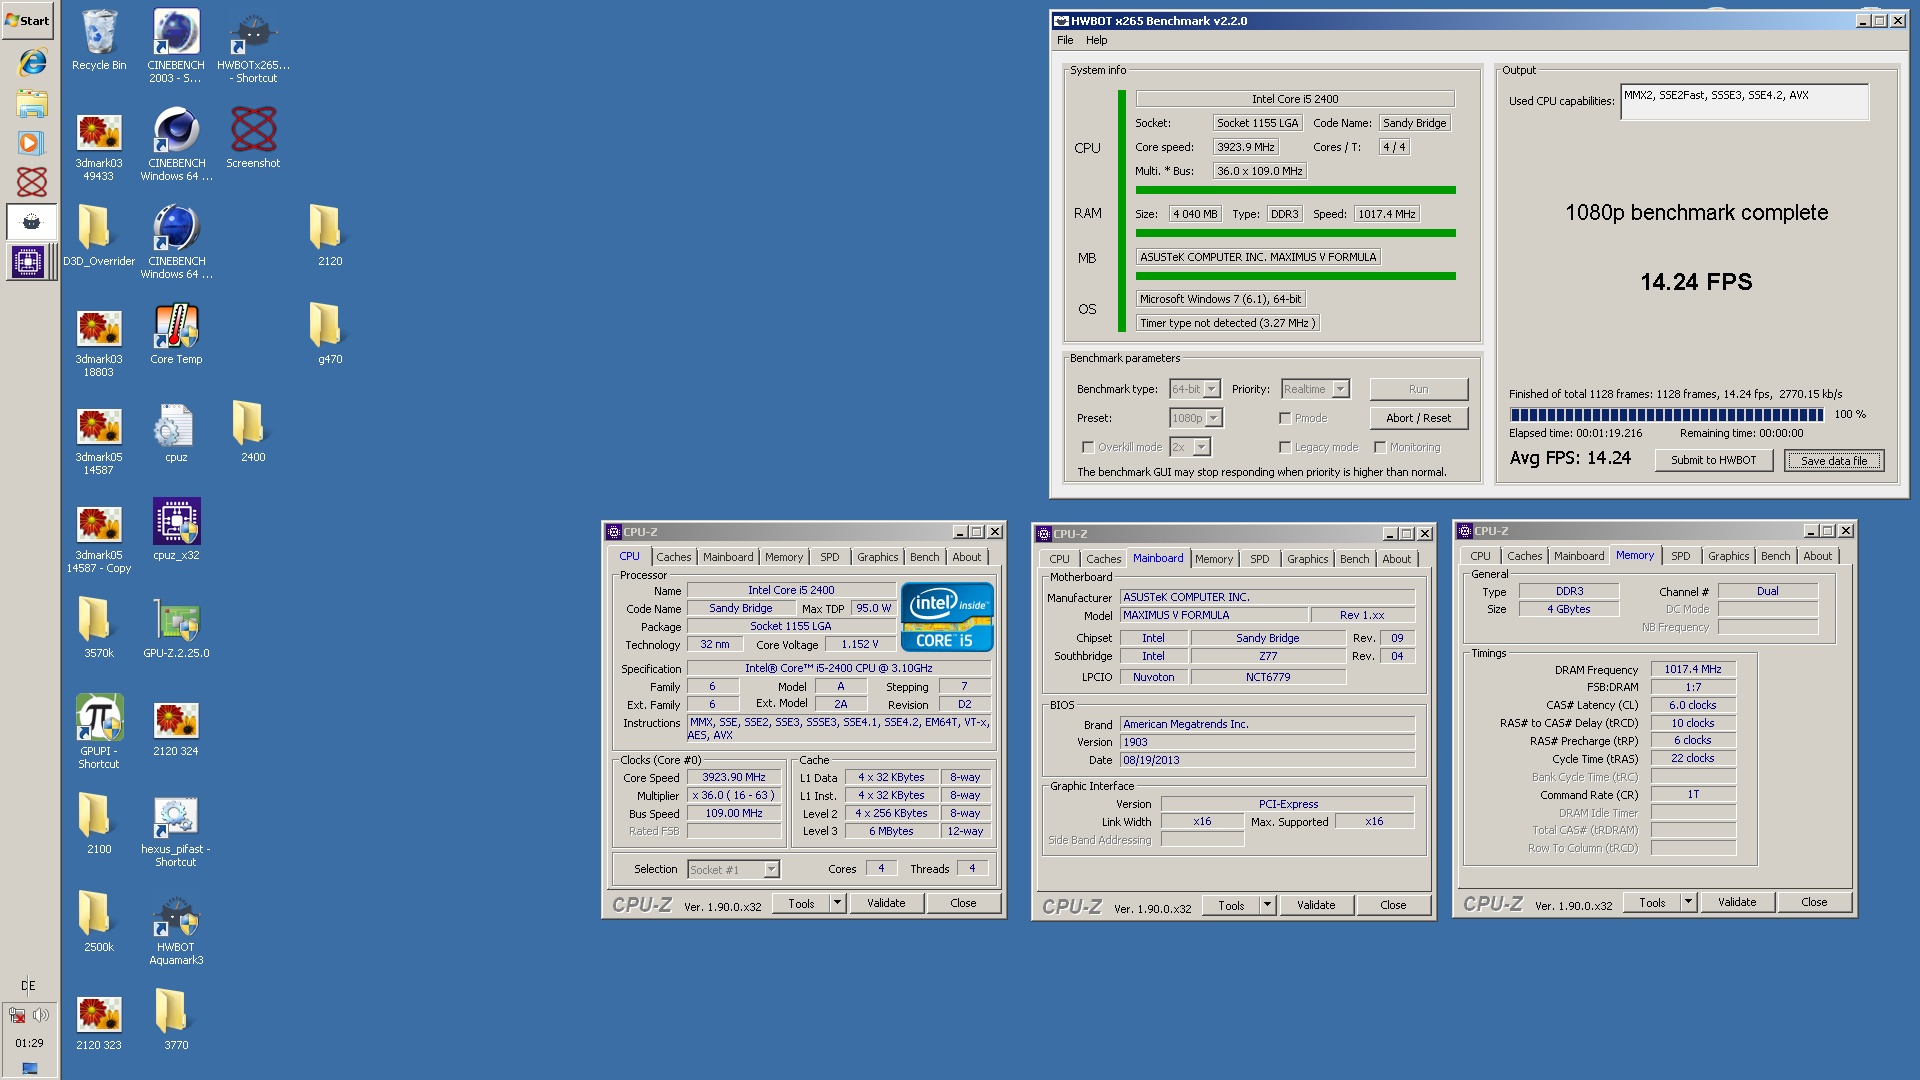This screenshot has width=1920, height=1080.
Task: Open the g470 folder
Action: [x=330, y=334]
